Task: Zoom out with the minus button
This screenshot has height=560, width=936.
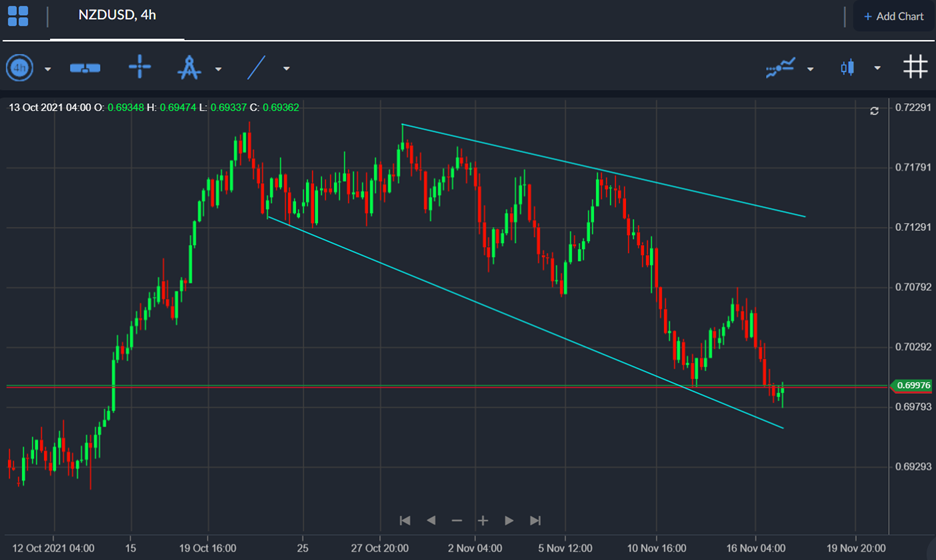Action: pos(457,521)
